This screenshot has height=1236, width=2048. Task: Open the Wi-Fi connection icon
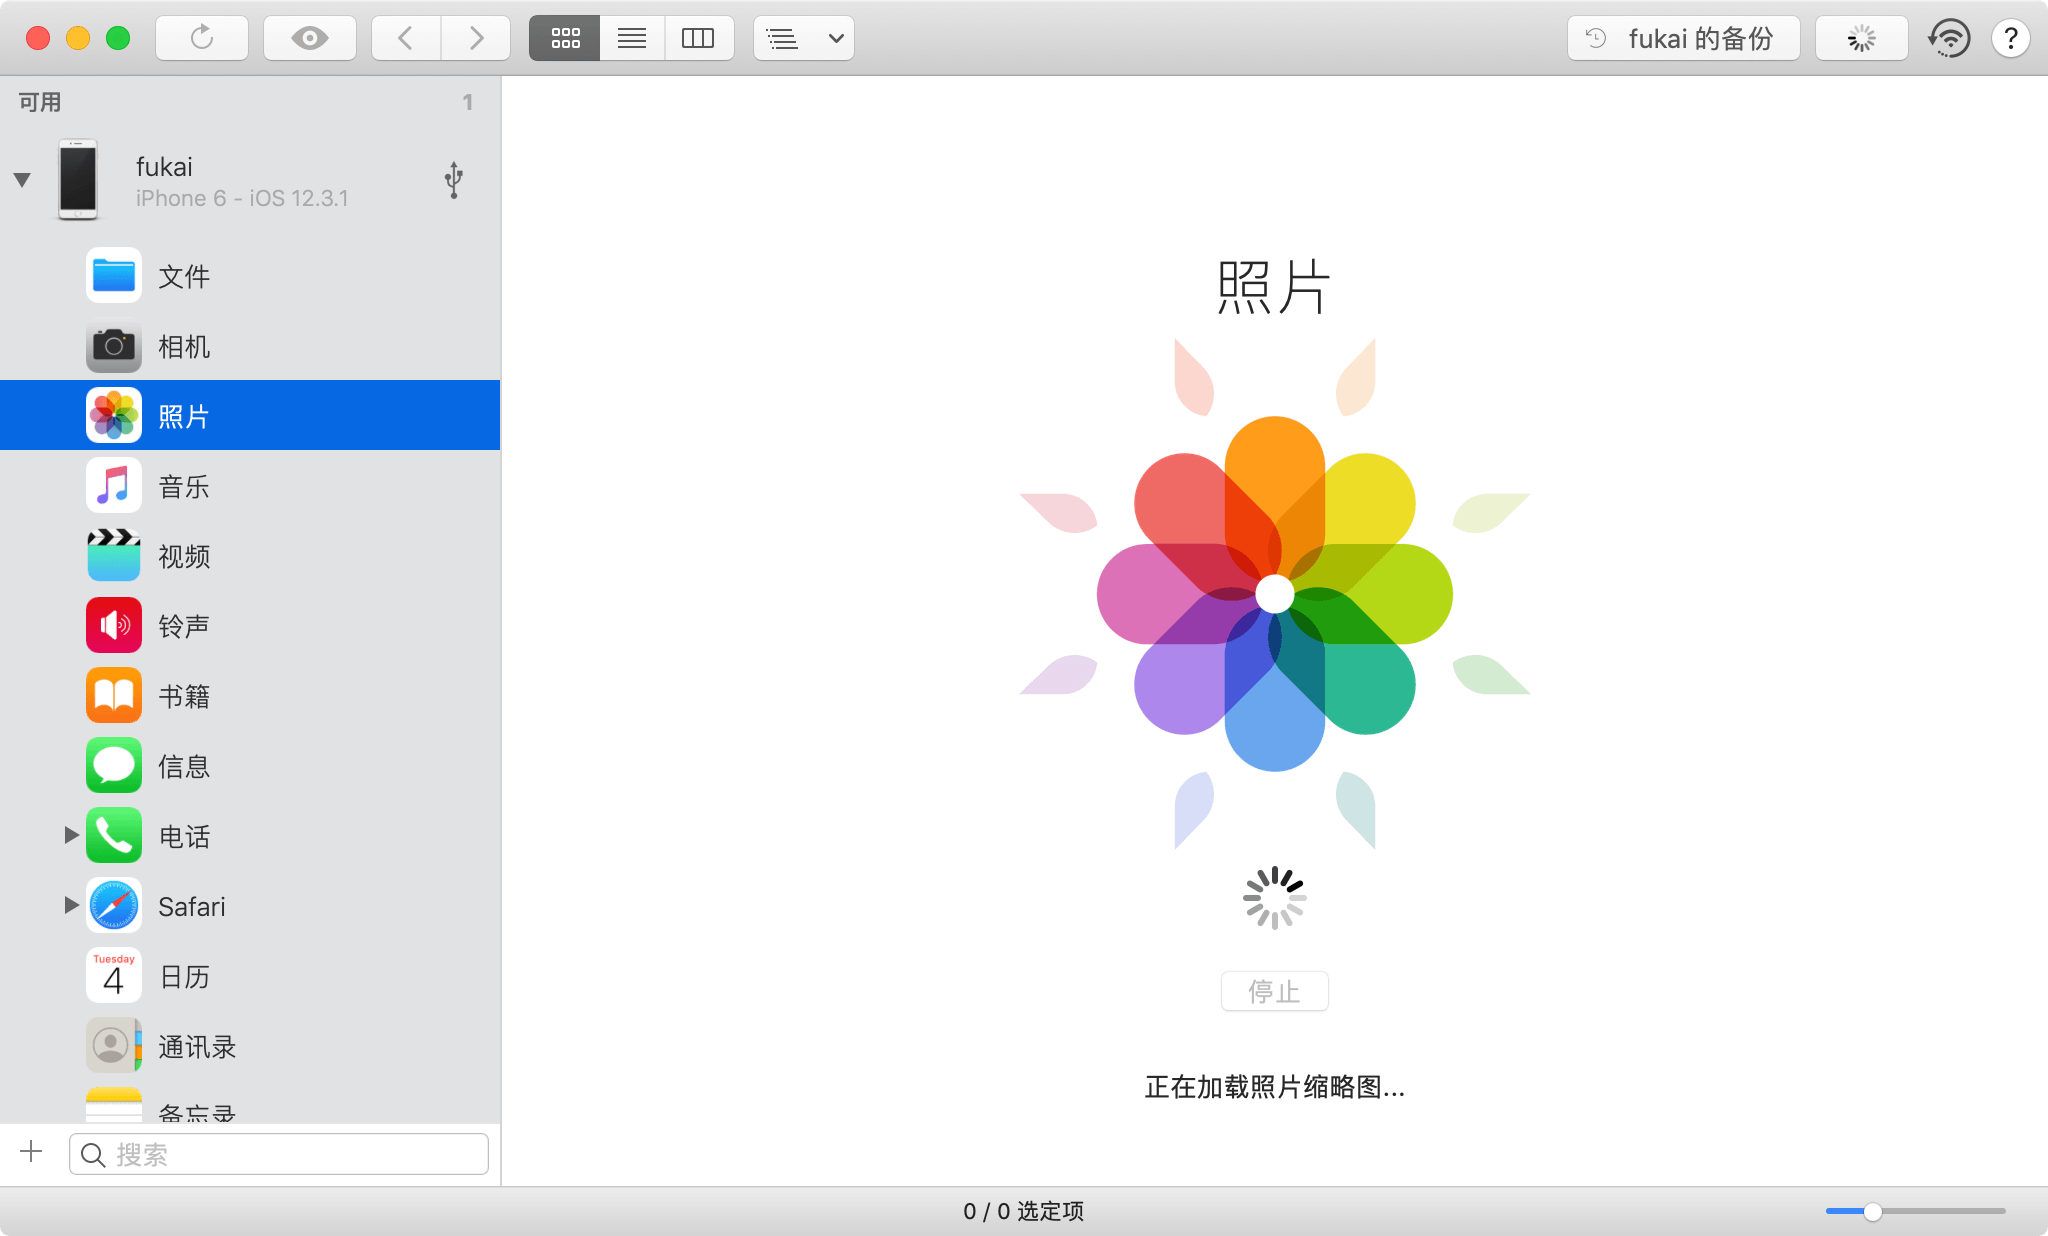pyautogui.click(x=1949, y=38)
